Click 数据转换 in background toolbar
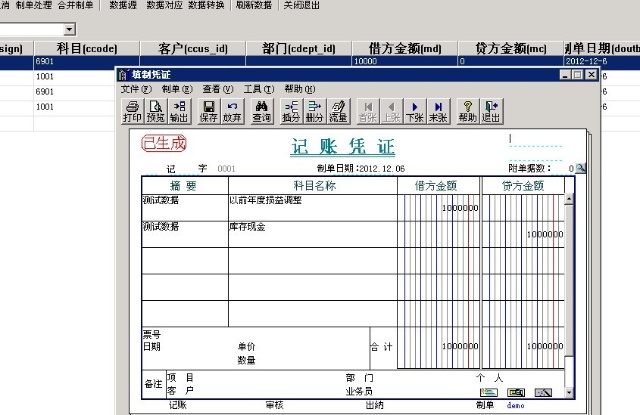Image resolution: width=640 pixels, height=415 pixels. [206, 5]
